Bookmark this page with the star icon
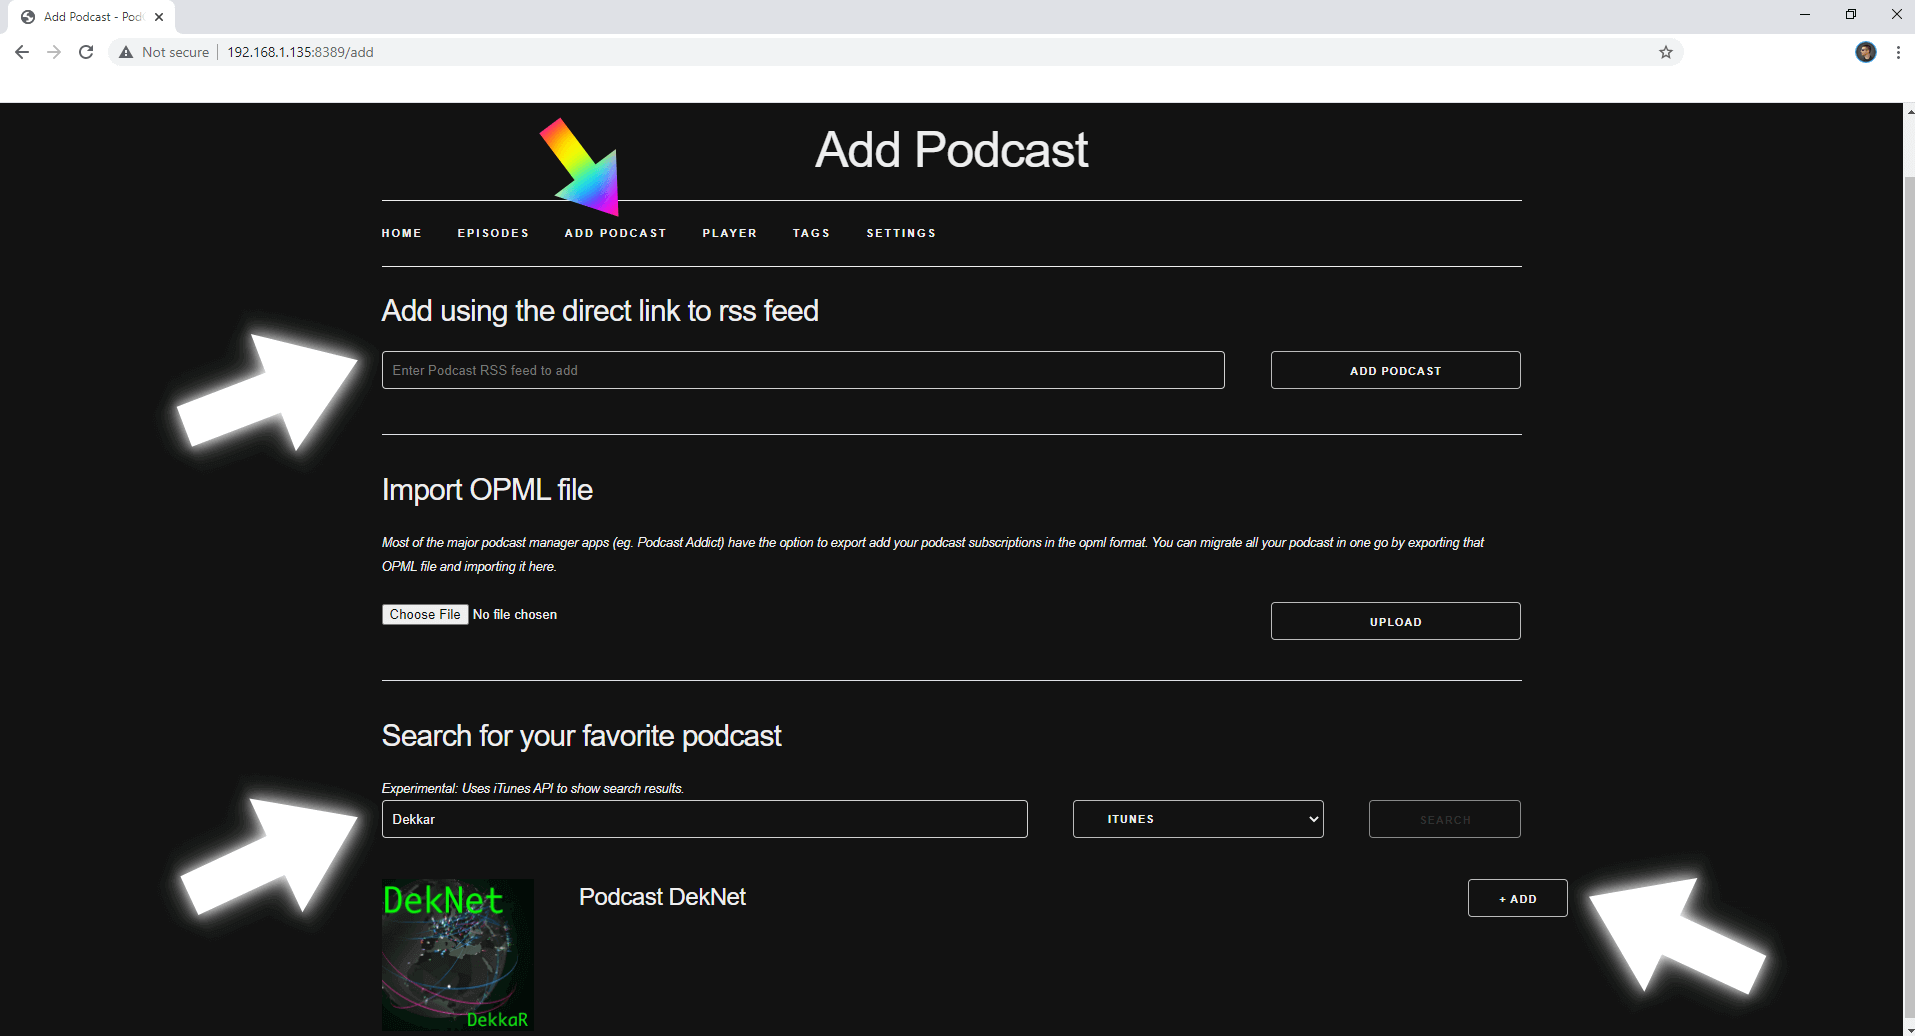This screenshot has width=1915, height=1036. pyautogui.click(x=1666, y=52)
